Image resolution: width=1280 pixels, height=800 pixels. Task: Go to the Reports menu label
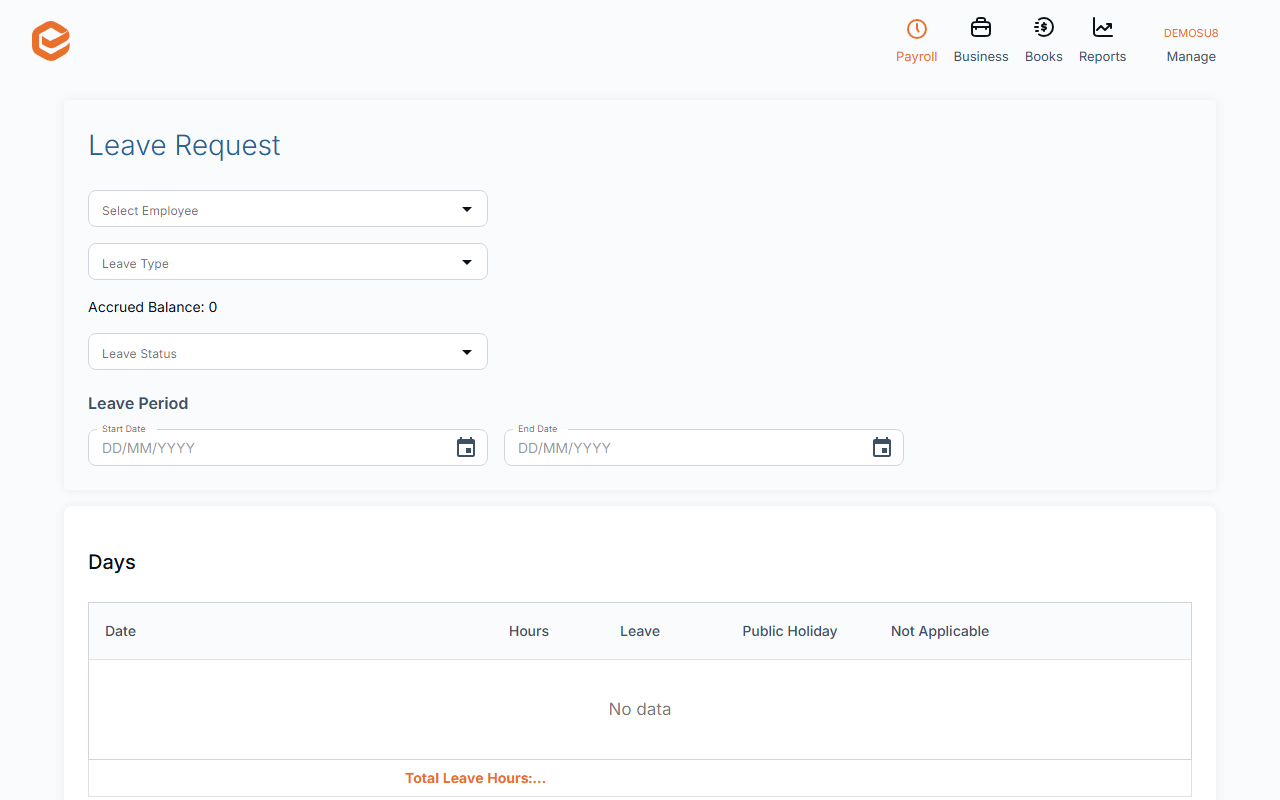(x=1103, y=57)
